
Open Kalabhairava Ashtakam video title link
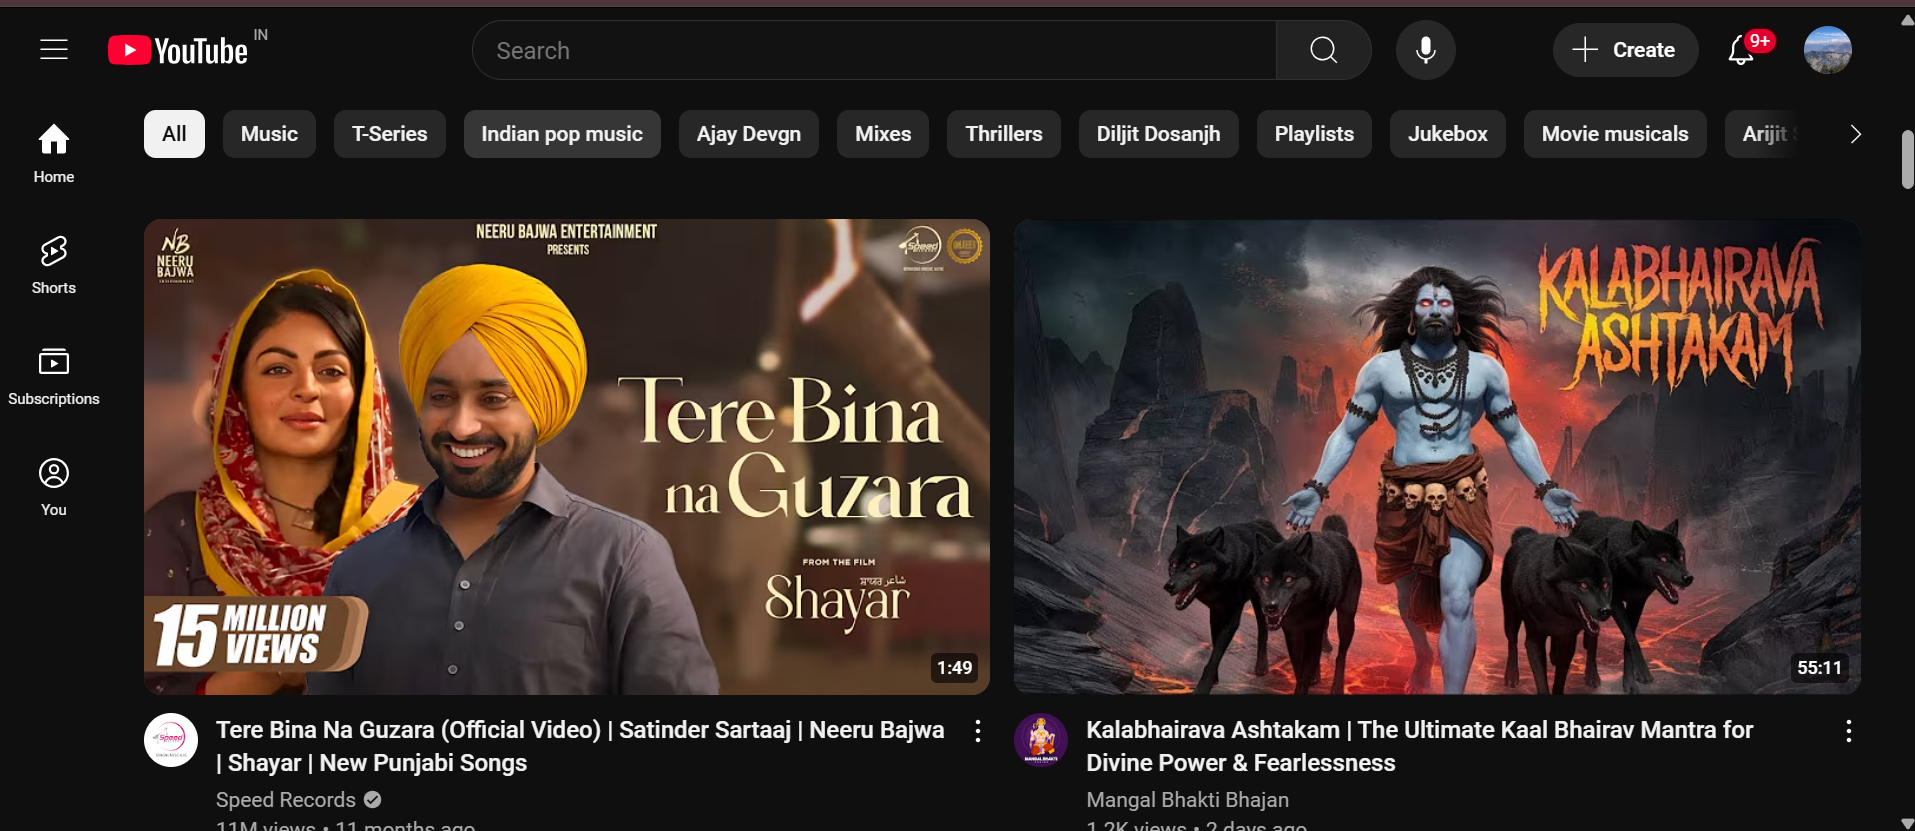click(x=1419, y=746)
